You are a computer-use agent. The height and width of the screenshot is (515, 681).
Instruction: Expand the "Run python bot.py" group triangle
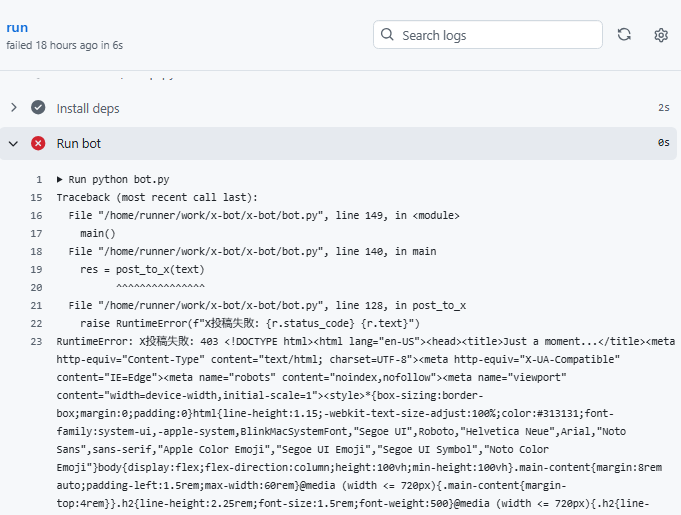[60, 180]
